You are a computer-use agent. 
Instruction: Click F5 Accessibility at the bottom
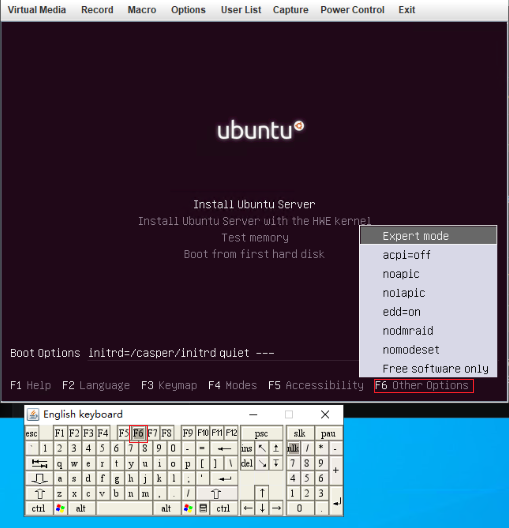point(316,385)
